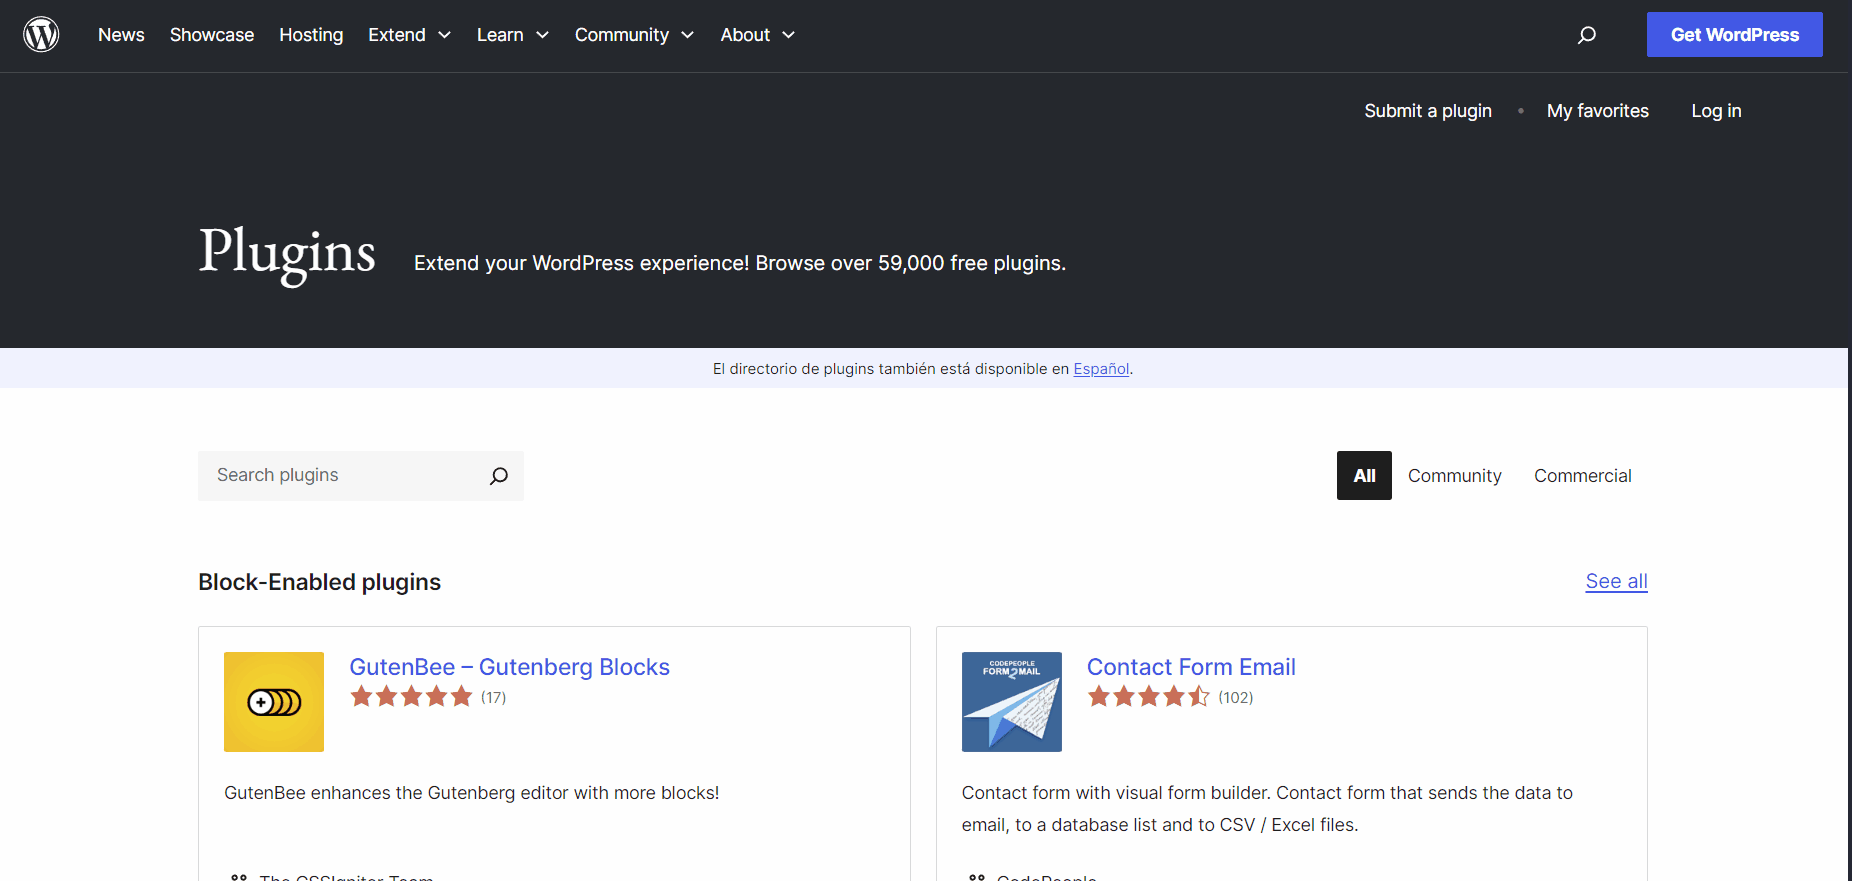The width and height of the screenshot is (1852, 881).
Task: Switch to Community plugins filter
Action: click(x=1454, y=476)
